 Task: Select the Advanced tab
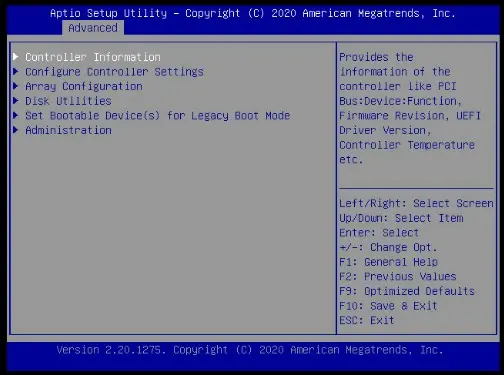[93, 28]
